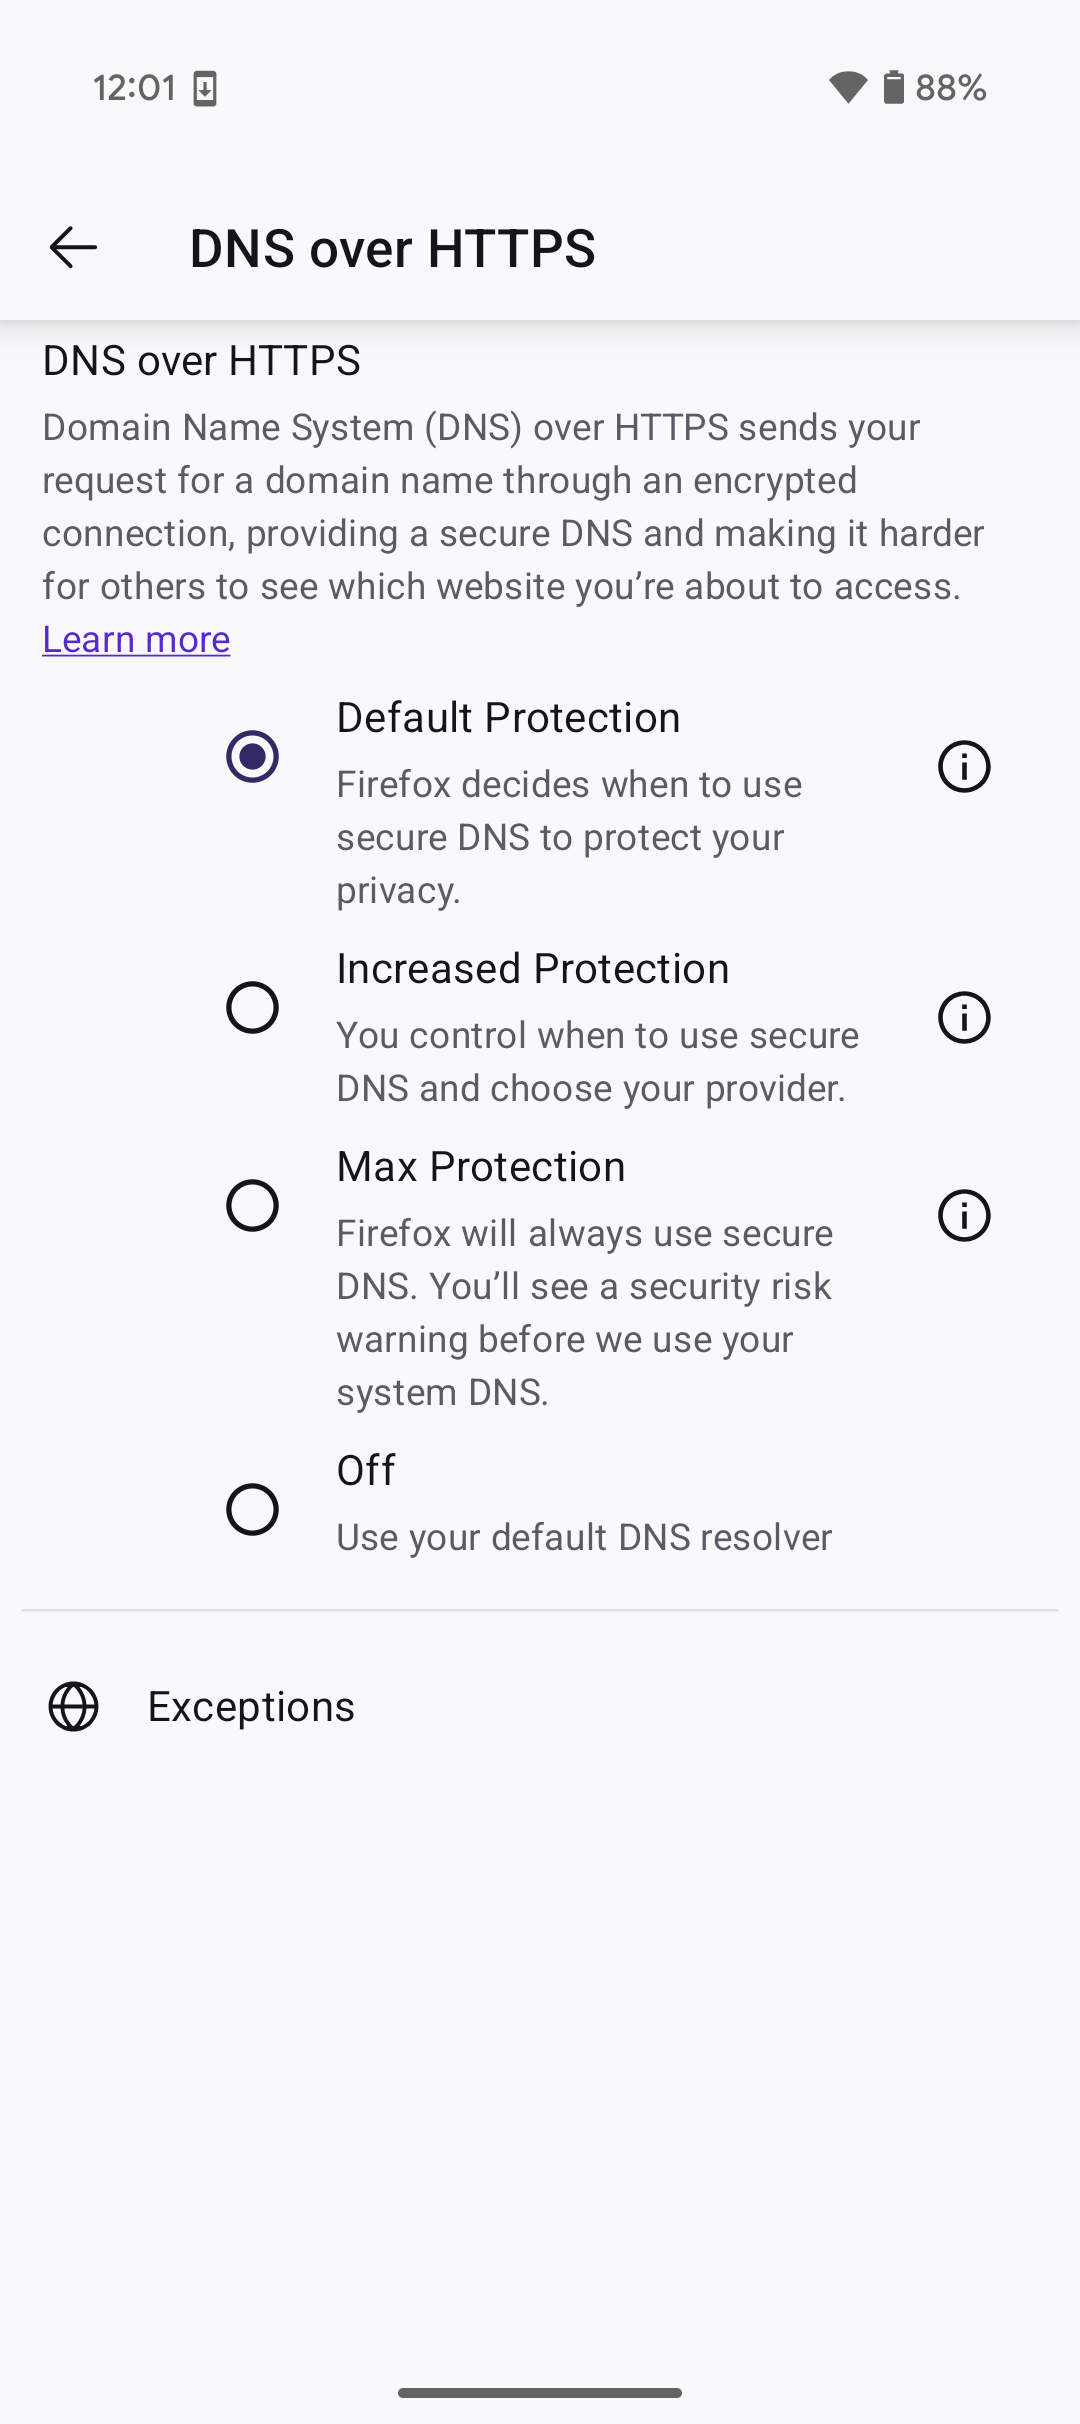The width and height of the screenshot is (1080, 2424).
Task: Tap the back arrow icon
Action: point(73,247)
